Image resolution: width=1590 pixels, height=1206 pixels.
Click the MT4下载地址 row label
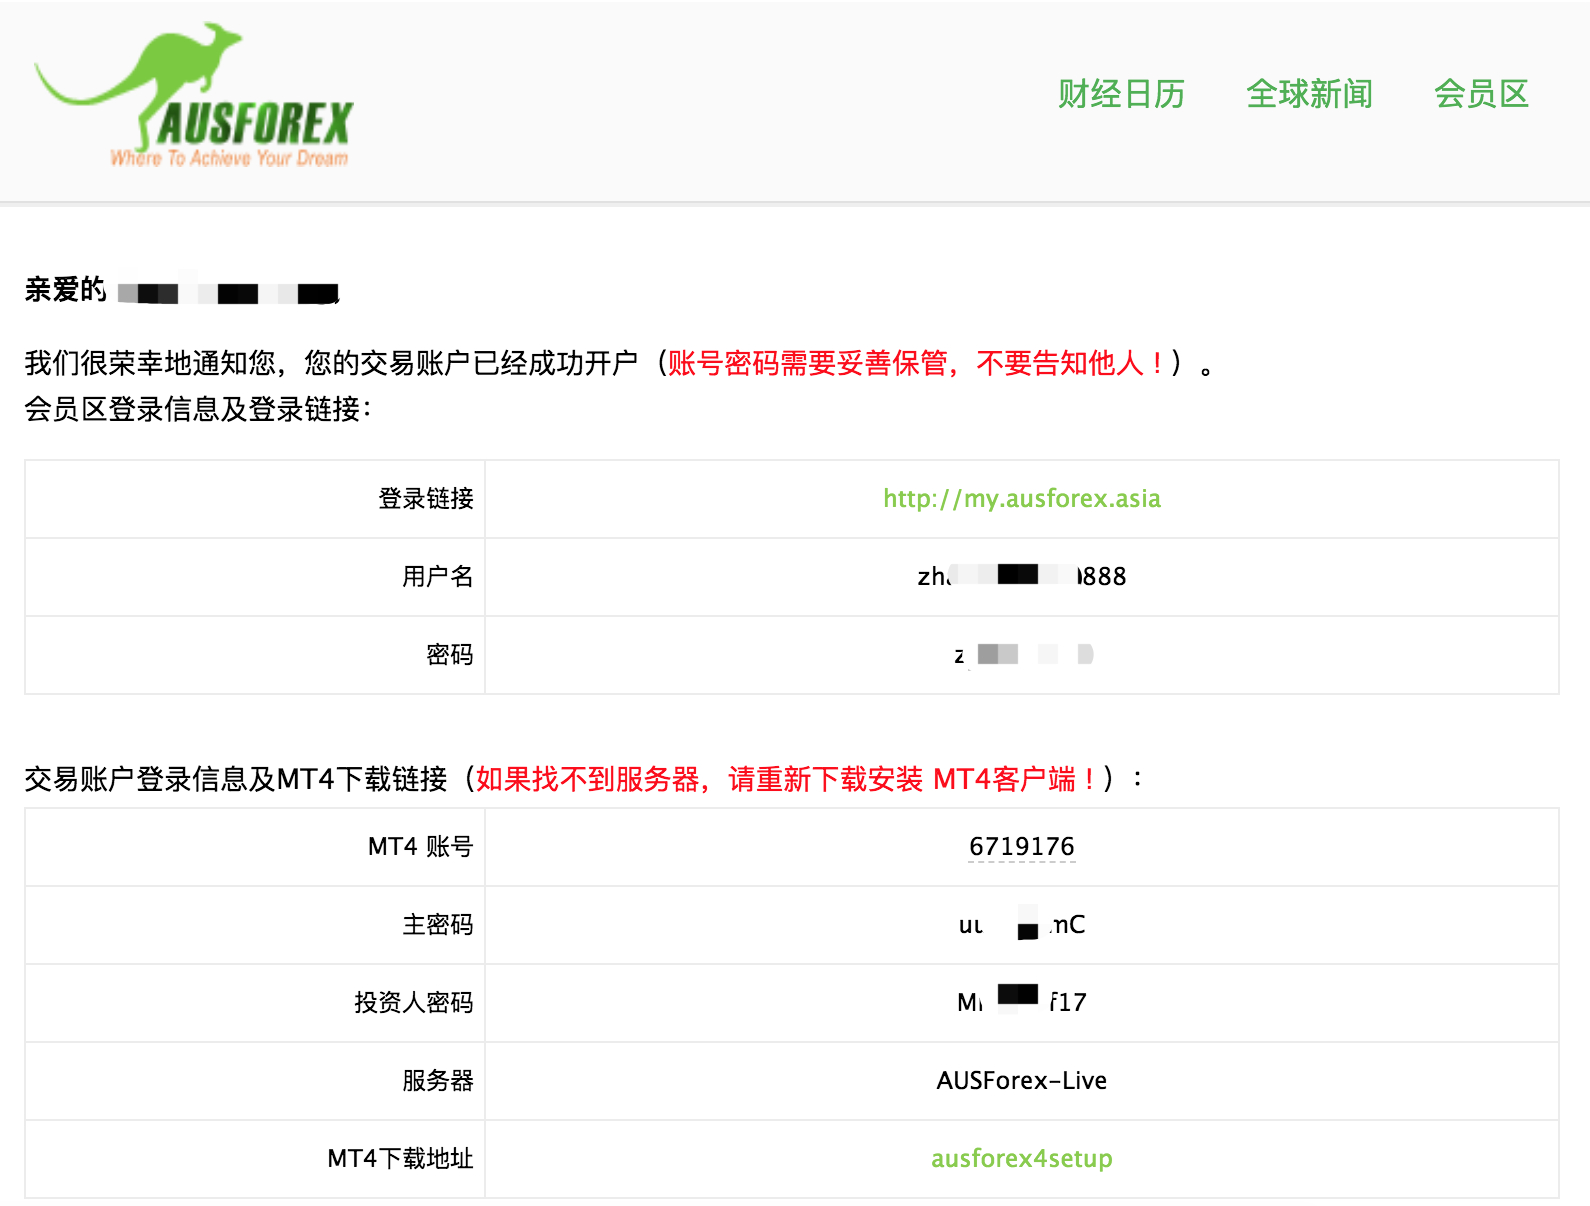pyautogui.click(x=400, y=1159)
